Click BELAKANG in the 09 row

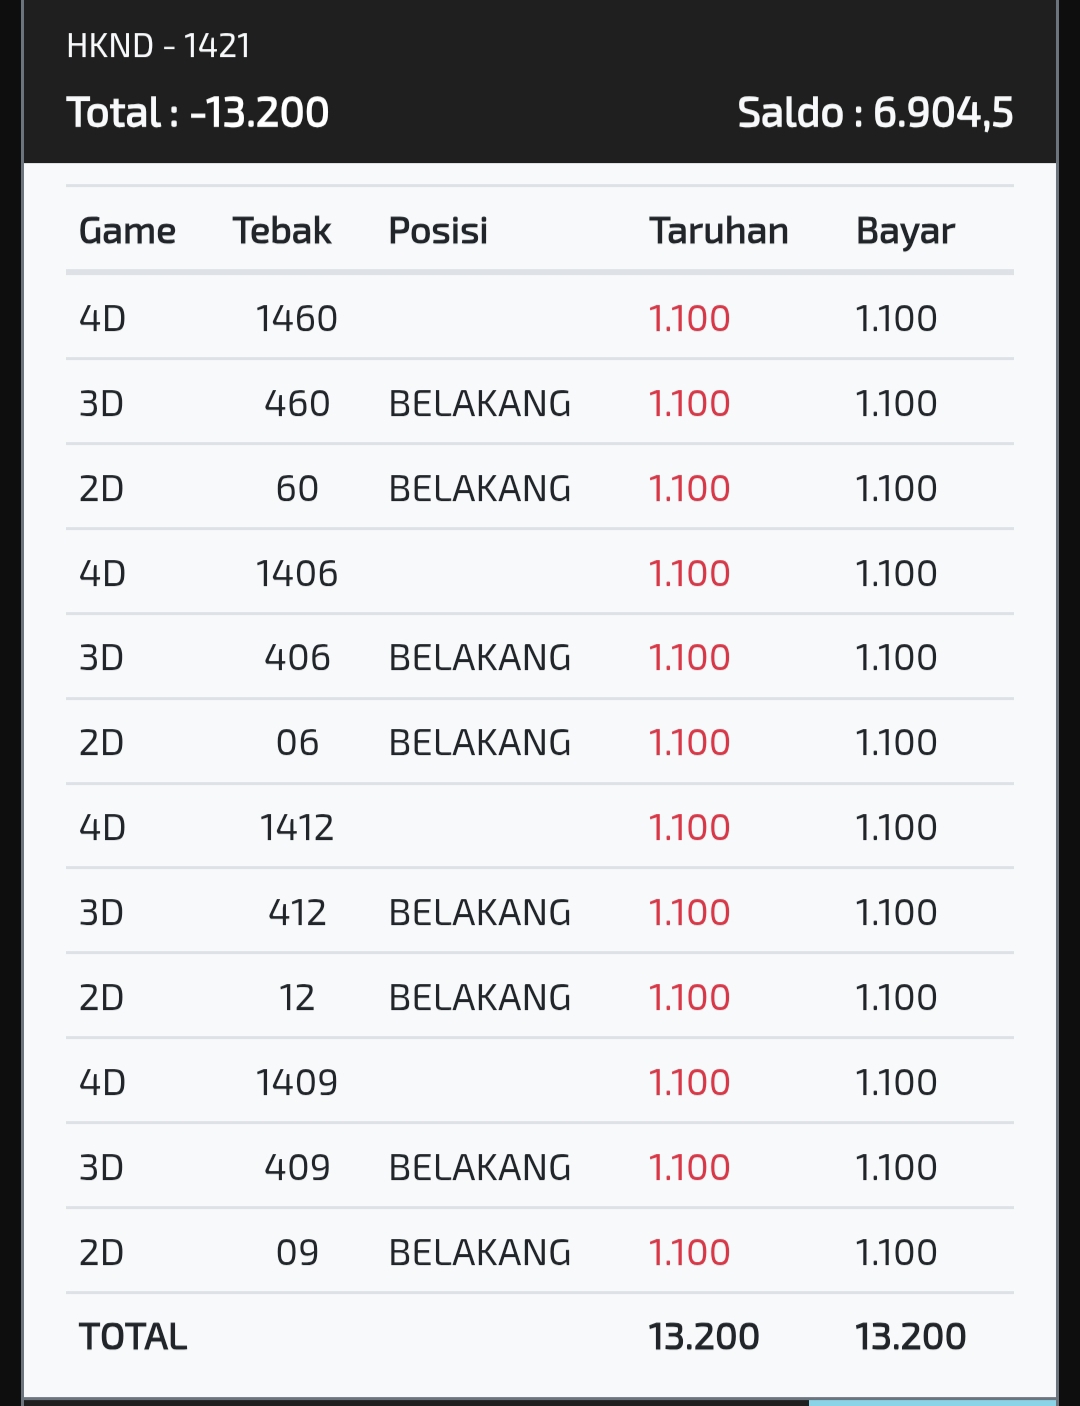479,1253
